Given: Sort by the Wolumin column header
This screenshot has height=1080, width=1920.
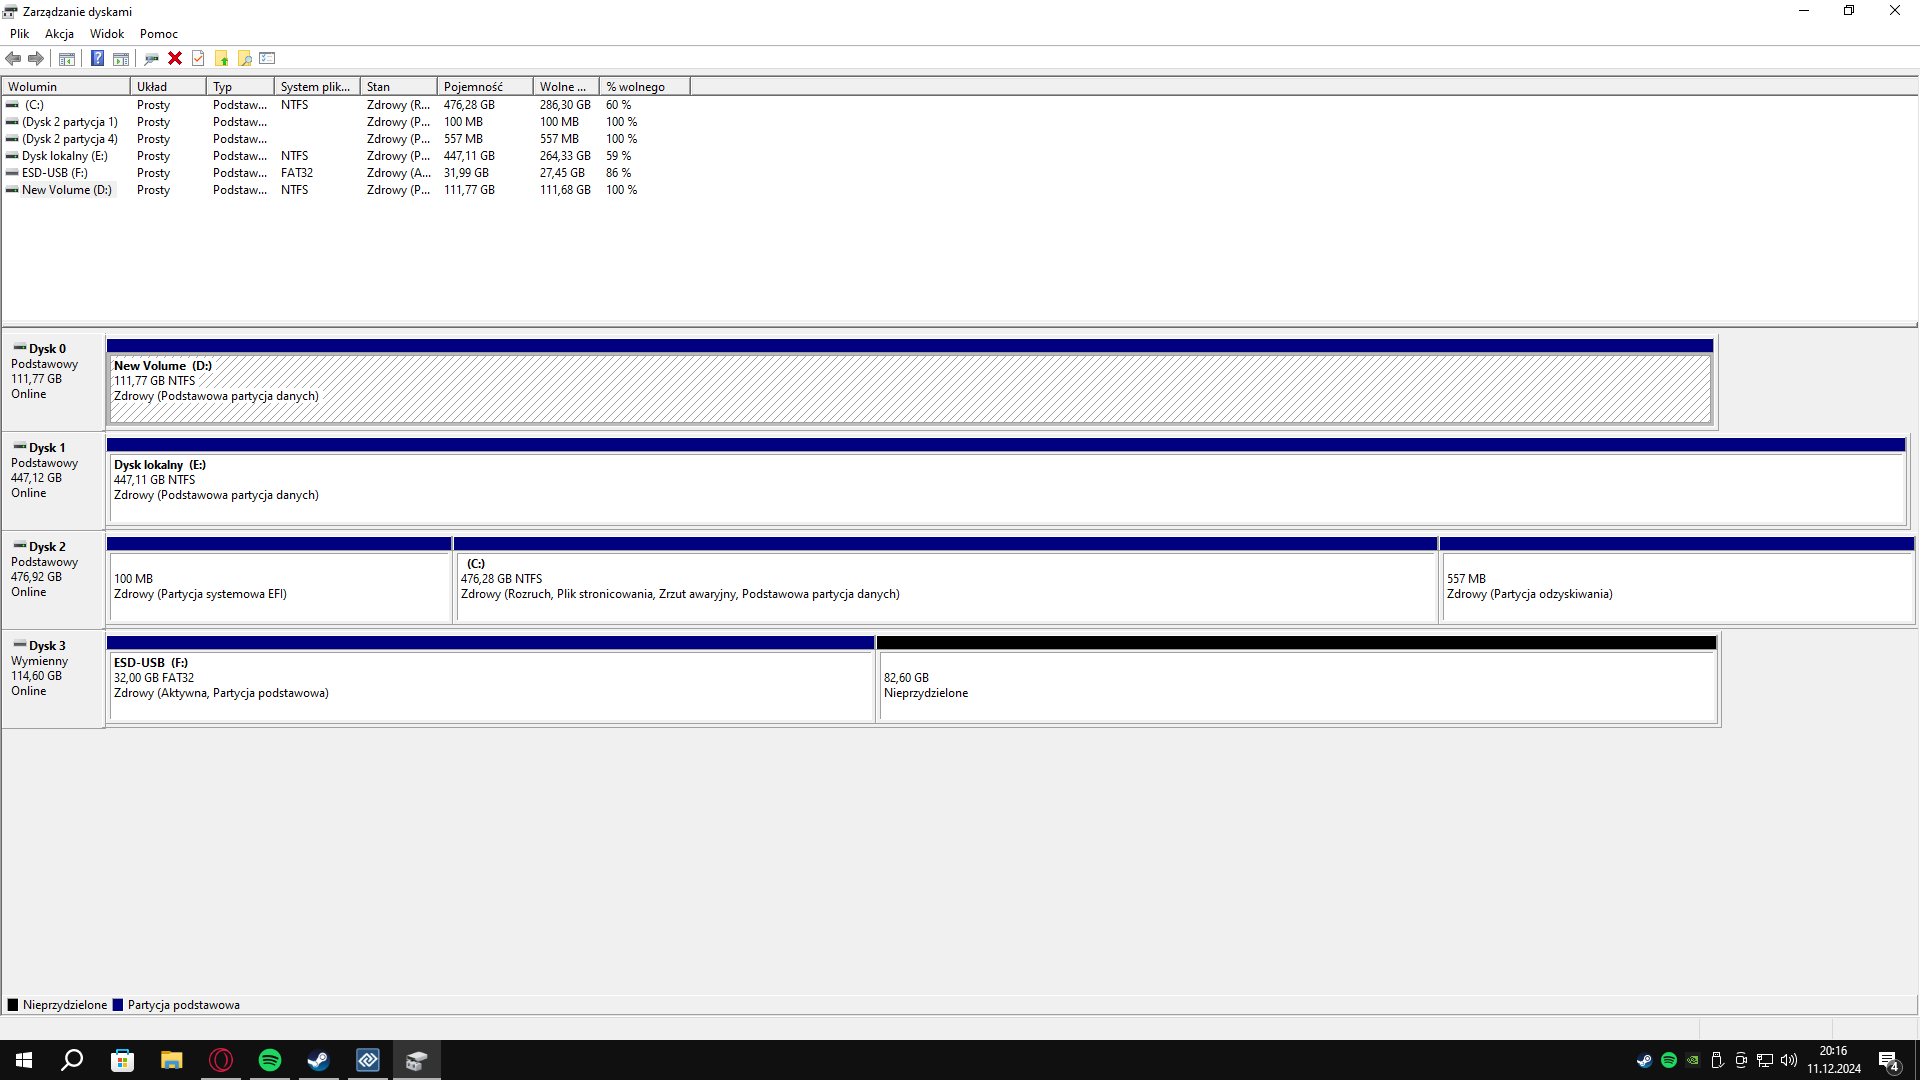Looking at the screenshot, I should click(66, 87).
